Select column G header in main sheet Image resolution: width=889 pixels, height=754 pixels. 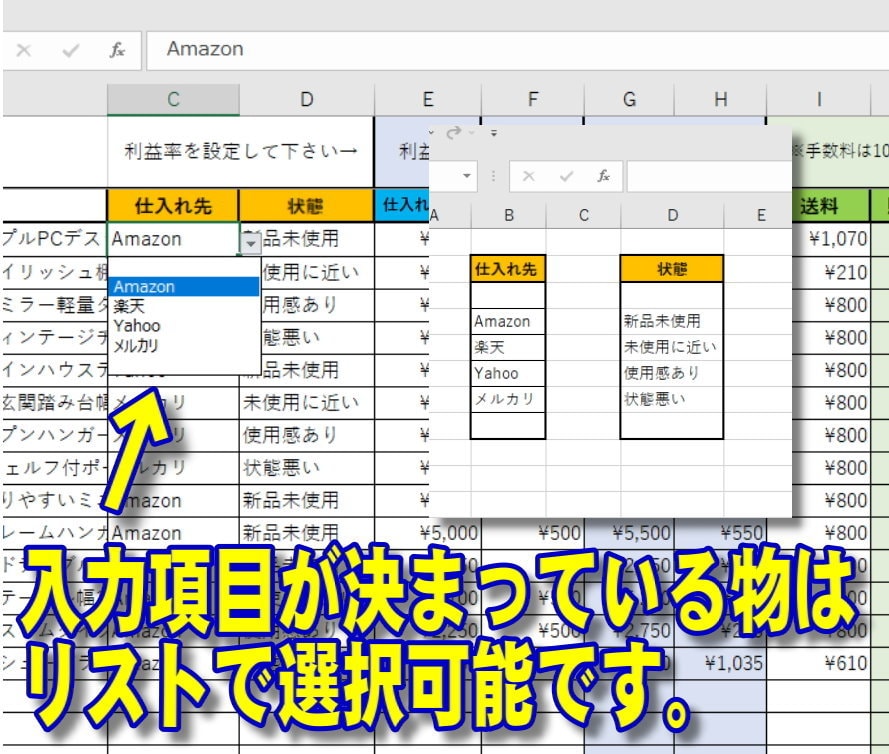pos(629,99)
